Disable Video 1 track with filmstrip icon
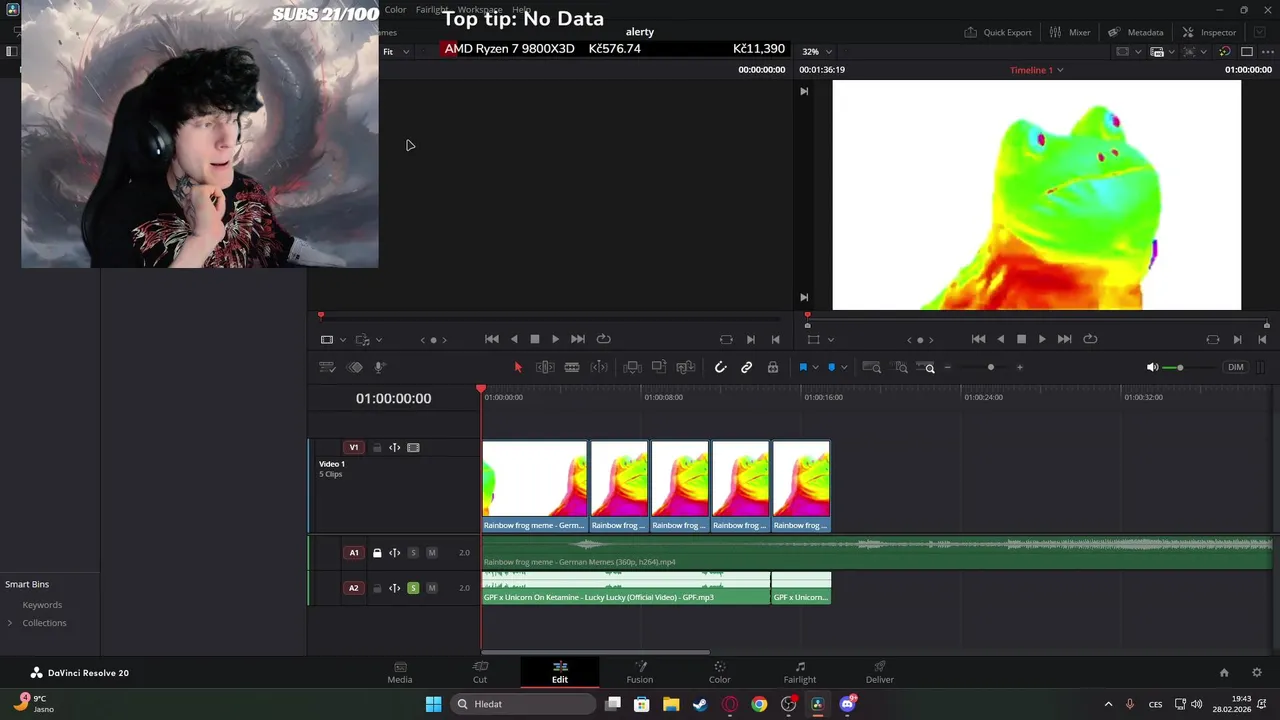The height and width of the screenshot is (720, 1280). click(x=413, y=448)
